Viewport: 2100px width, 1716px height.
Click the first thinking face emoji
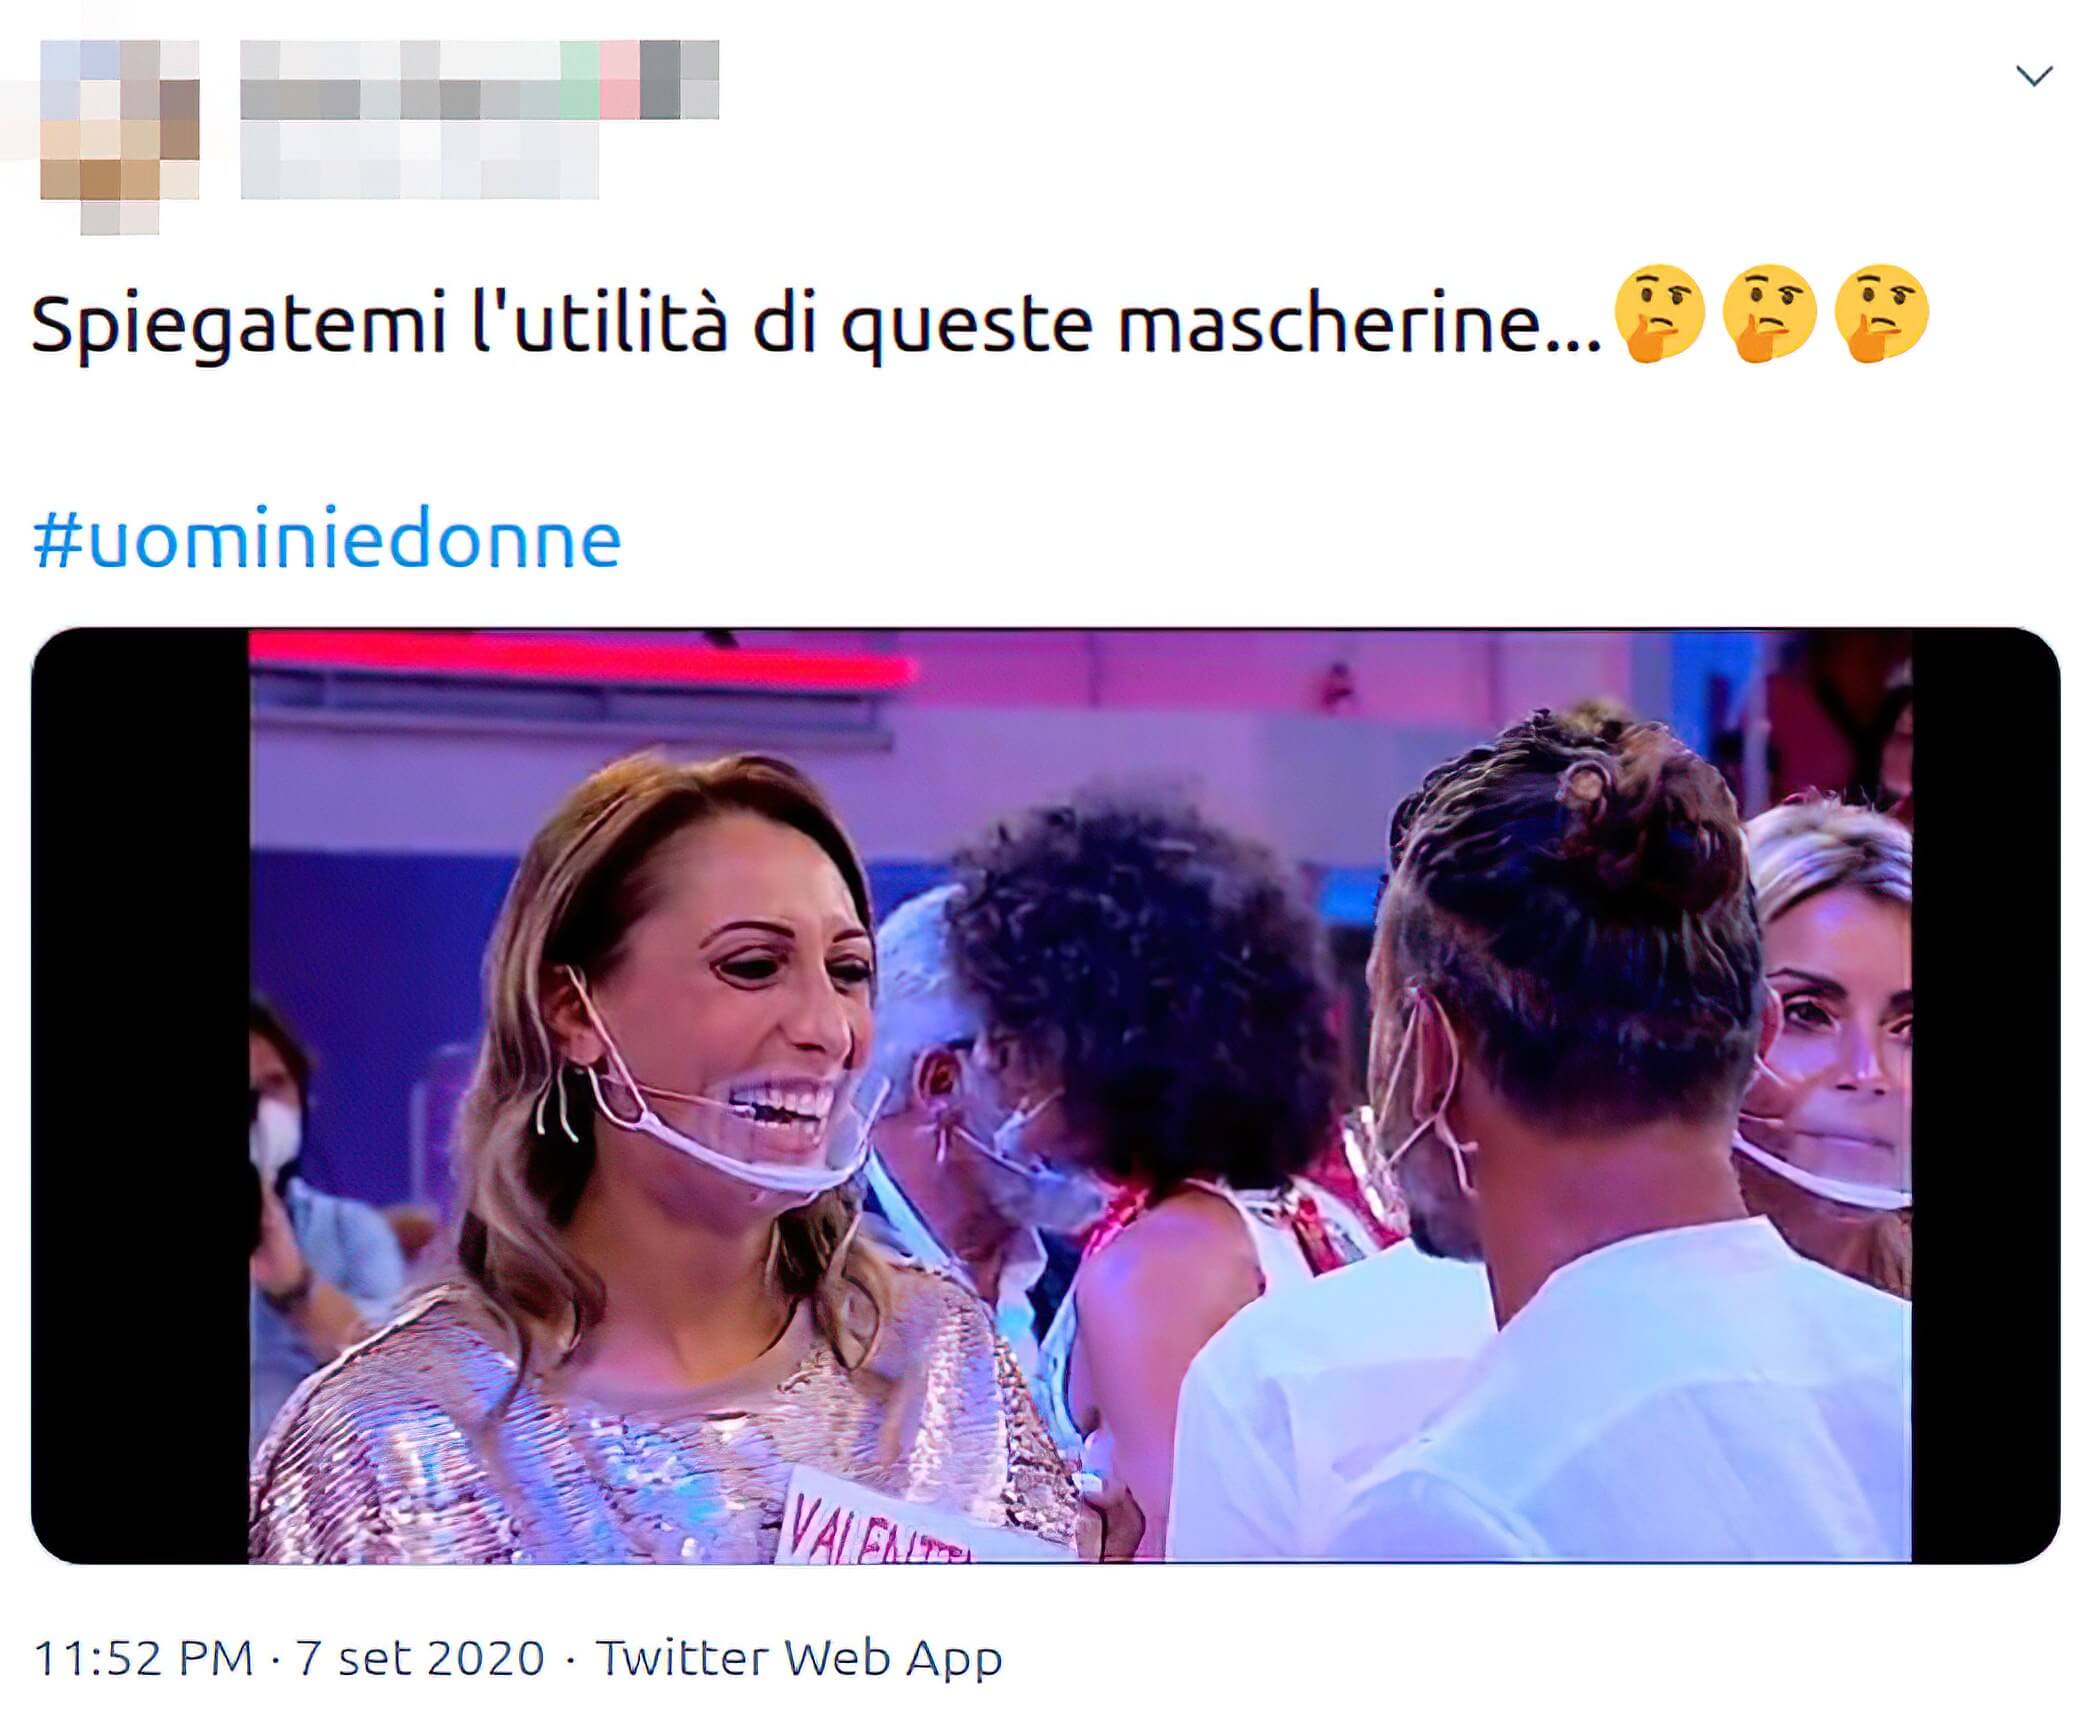[1660, 312]
